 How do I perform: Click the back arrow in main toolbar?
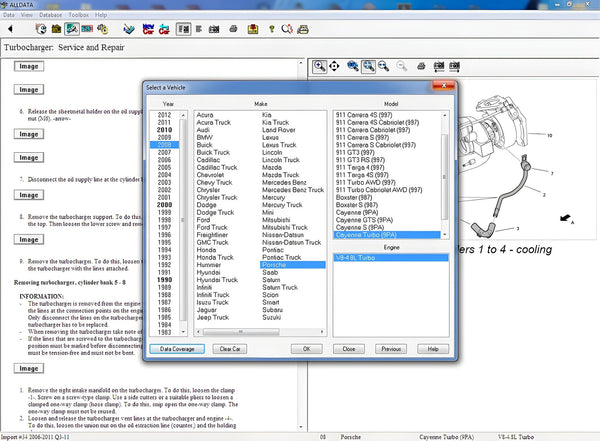pyautogui.click(x=10, y=29)
